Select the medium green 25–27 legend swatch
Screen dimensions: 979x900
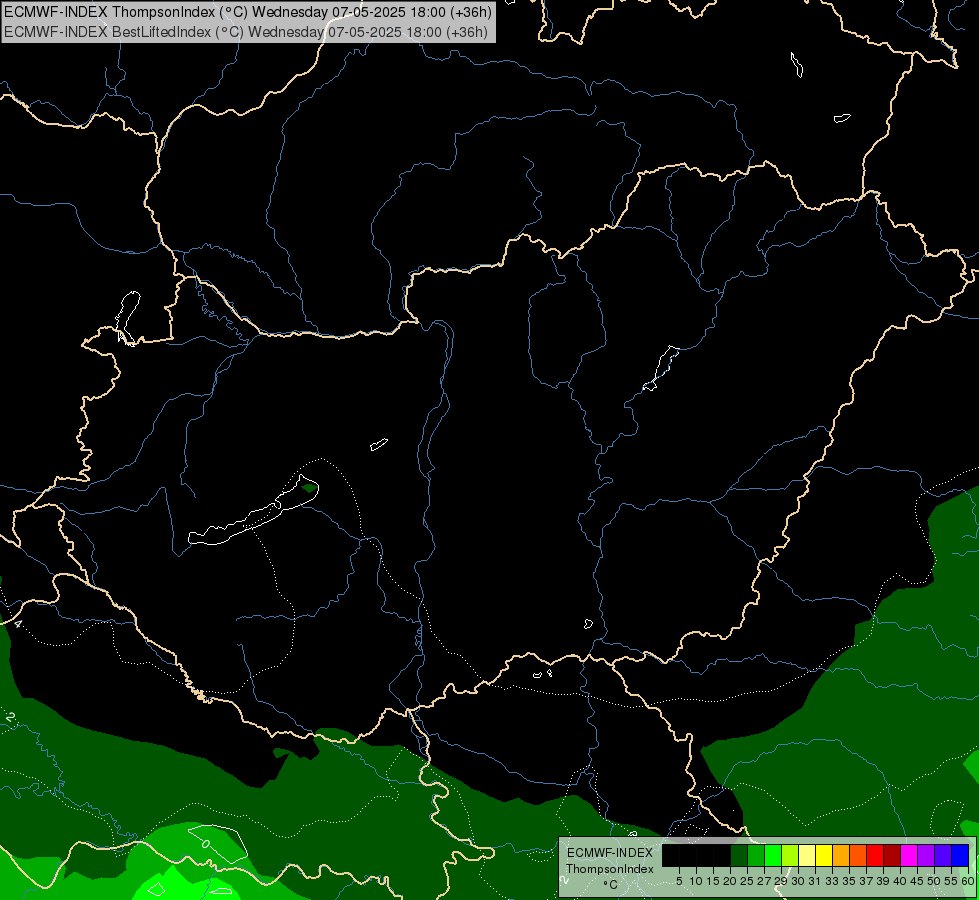pos(756,855)
